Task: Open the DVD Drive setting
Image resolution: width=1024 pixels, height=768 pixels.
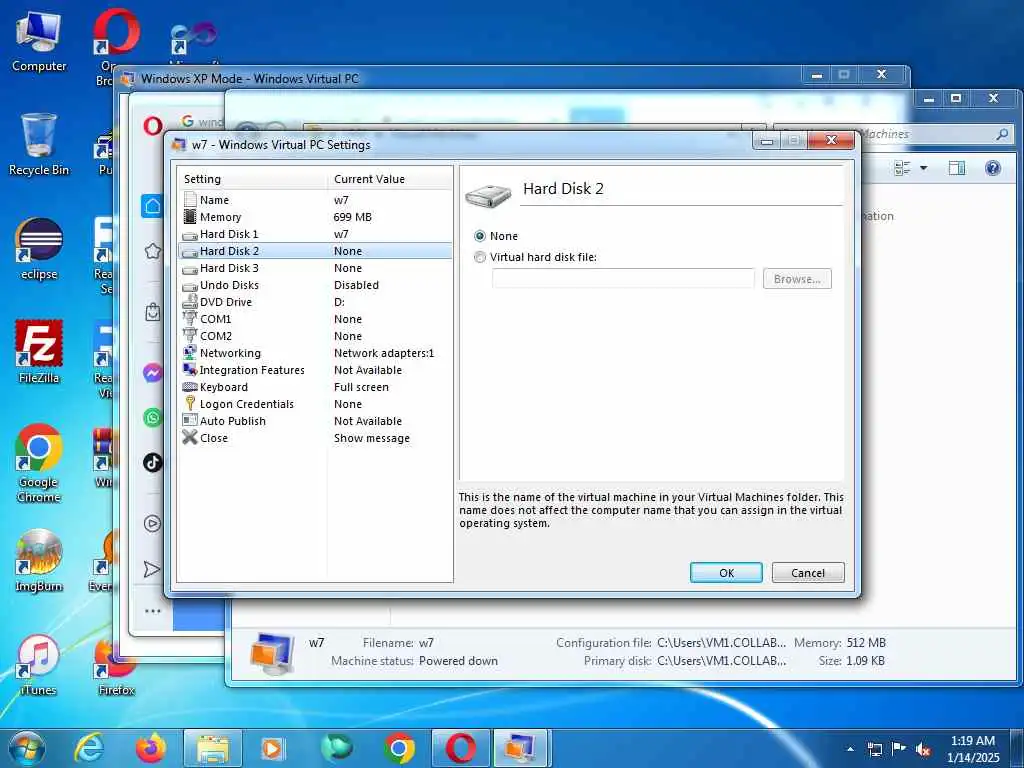Action: click(315, 302)
